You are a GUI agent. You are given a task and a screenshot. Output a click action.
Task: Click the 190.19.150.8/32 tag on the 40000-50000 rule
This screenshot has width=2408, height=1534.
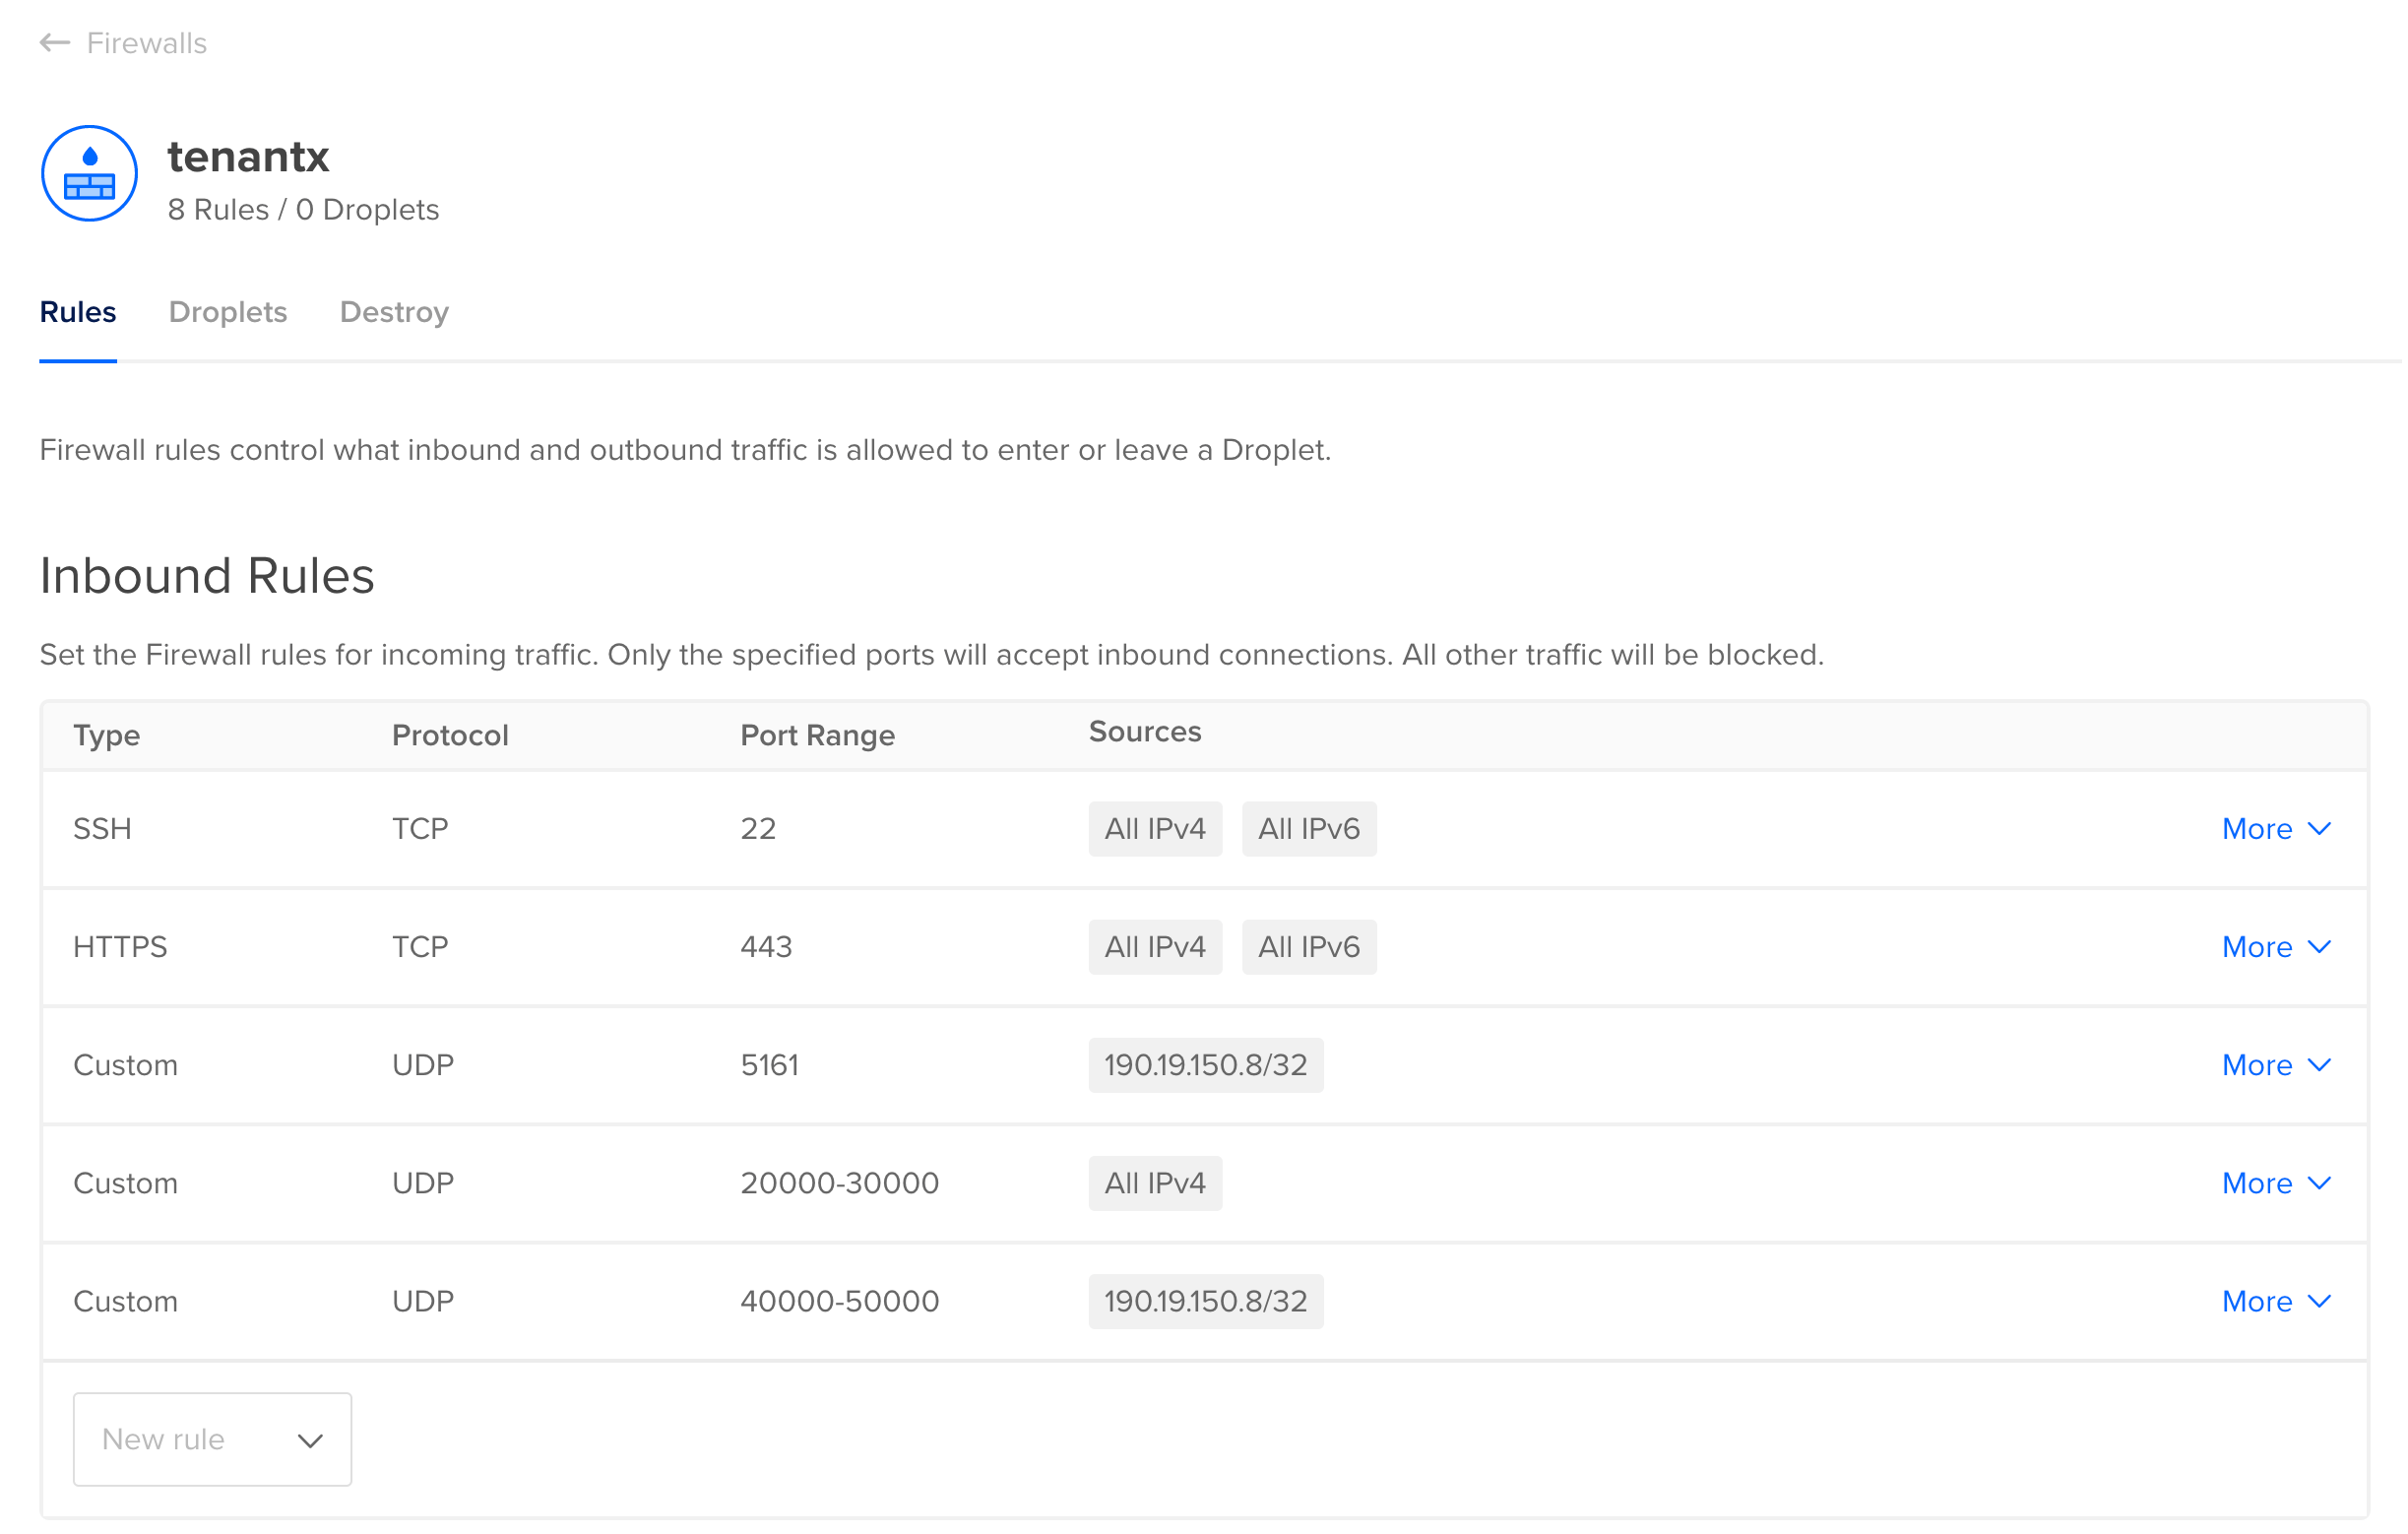coord(1206,1301)
